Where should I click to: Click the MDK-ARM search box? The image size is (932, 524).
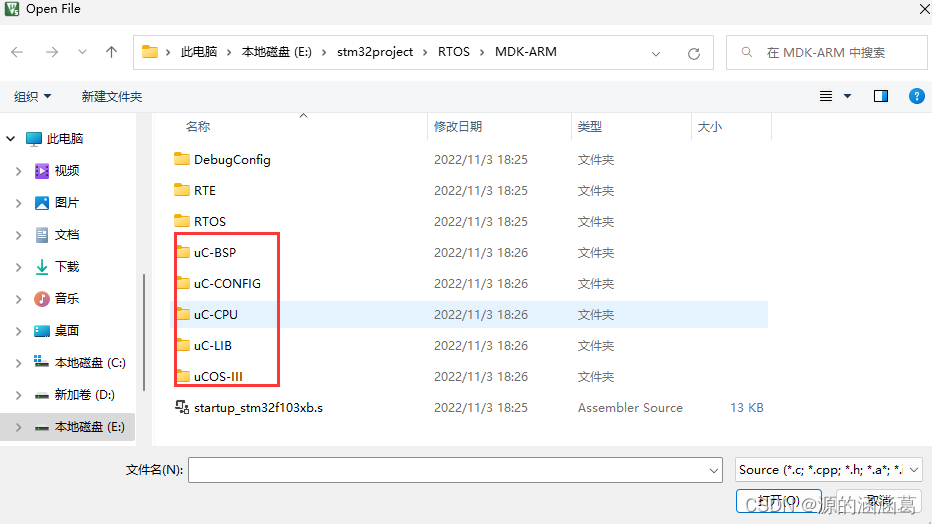click(826, 52)
